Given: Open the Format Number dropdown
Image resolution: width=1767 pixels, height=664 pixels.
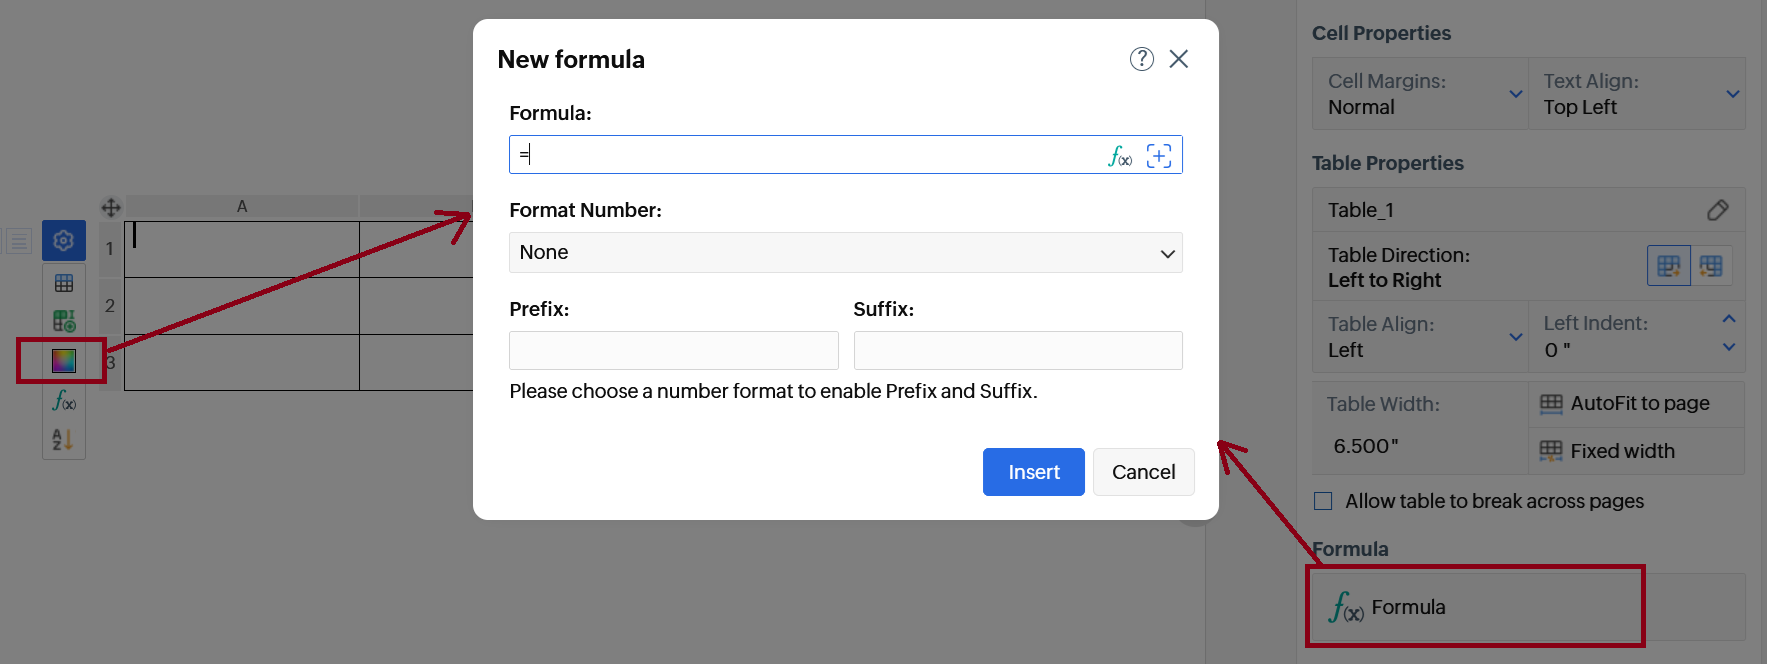Looking at the screenshot, I should click(845, 253).
